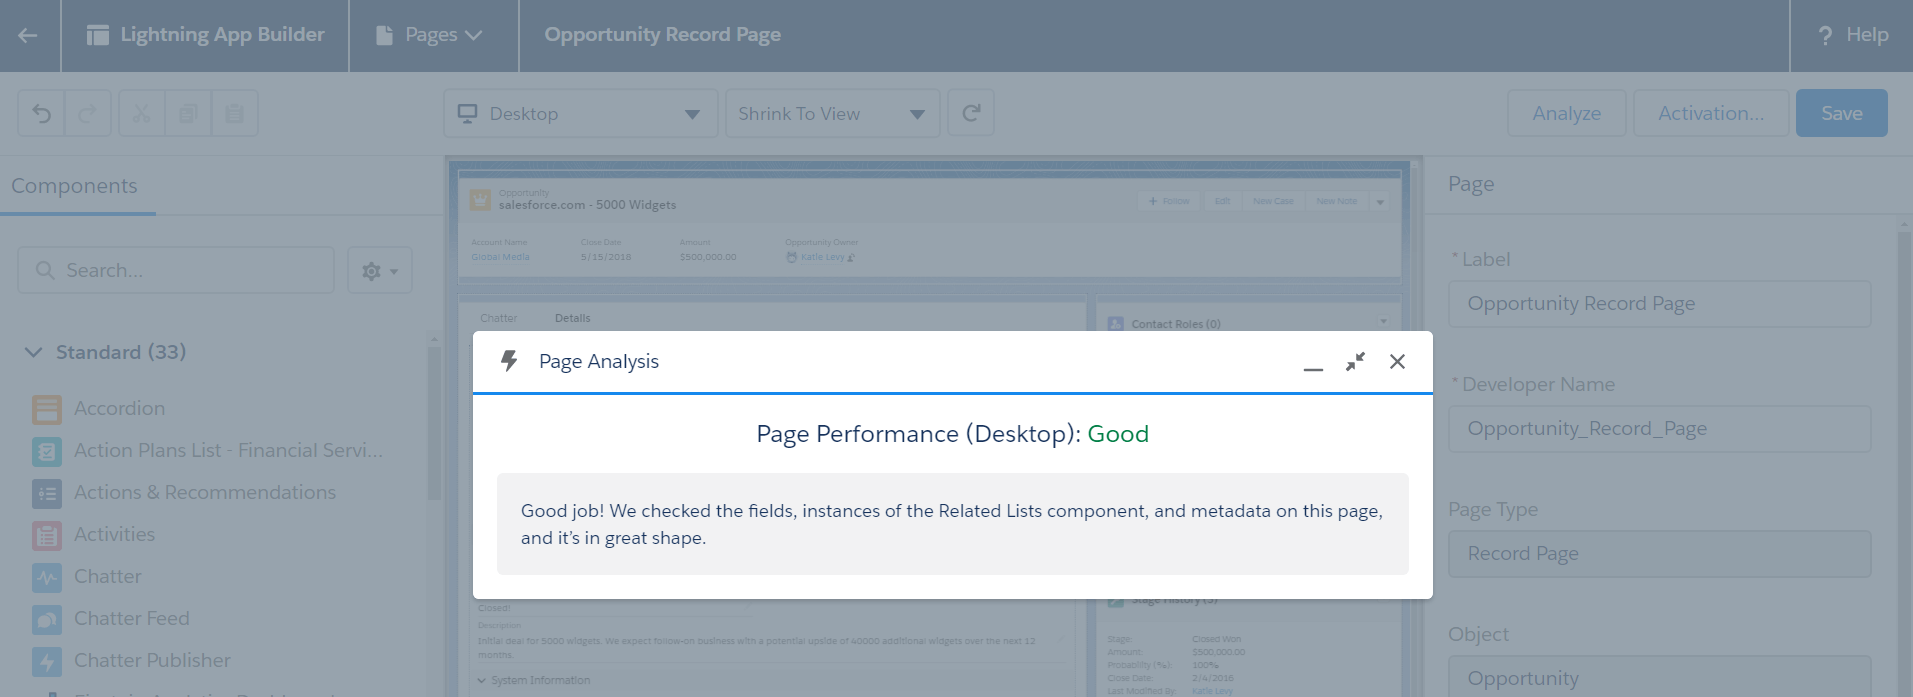Select the Chatter tab on canvas
1913x697 pixels.
click(x=498, y=318)
